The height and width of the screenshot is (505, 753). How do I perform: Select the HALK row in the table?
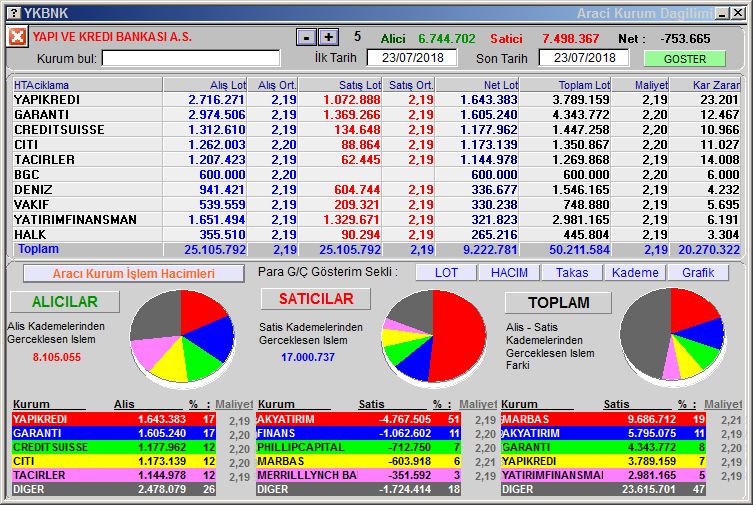click(x=376, y=234)
